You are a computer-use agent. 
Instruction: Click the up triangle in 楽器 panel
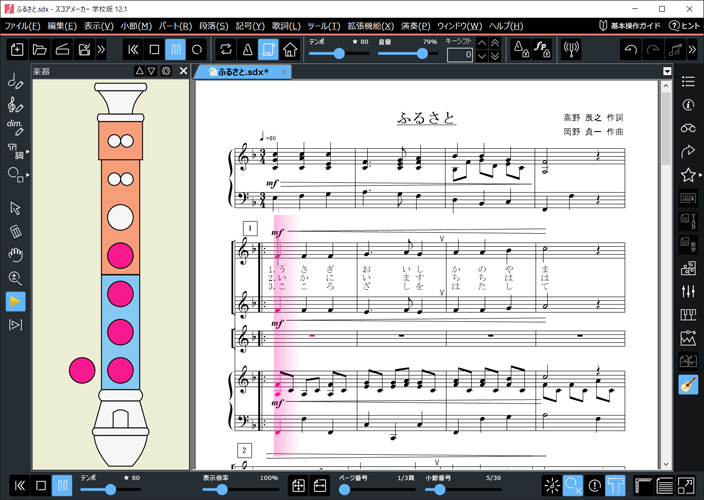140,71
